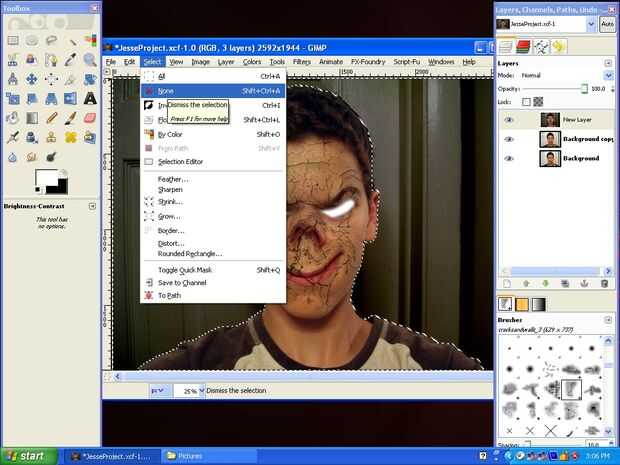Select the Crop tool
Screen dimensions: 620x465
point(70,79)
